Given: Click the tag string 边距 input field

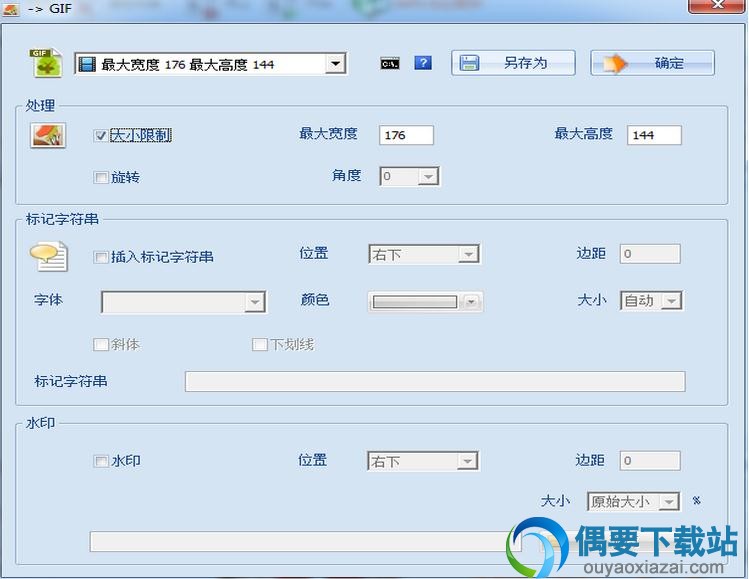Looking at the screenshot, I should pyautogui.click(x=650, y=254).
